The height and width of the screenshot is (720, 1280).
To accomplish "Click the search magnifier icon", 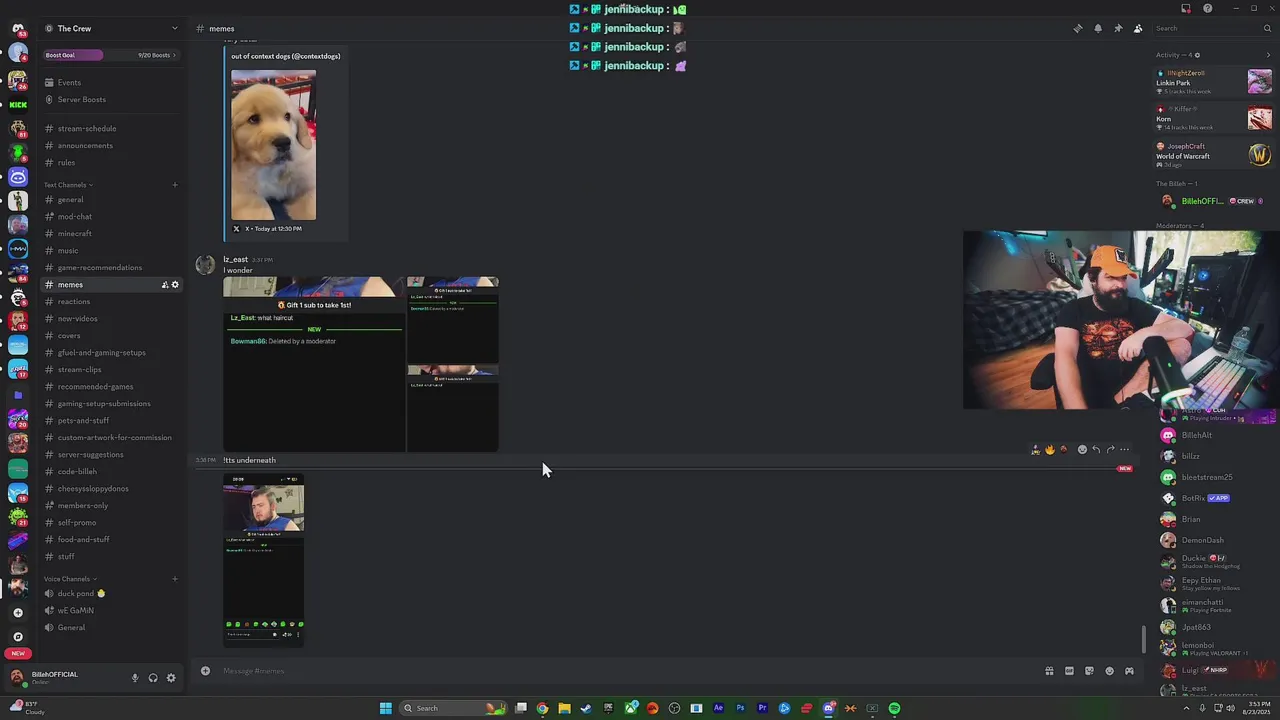I will pyautogui.click(x=1267, y=28).
